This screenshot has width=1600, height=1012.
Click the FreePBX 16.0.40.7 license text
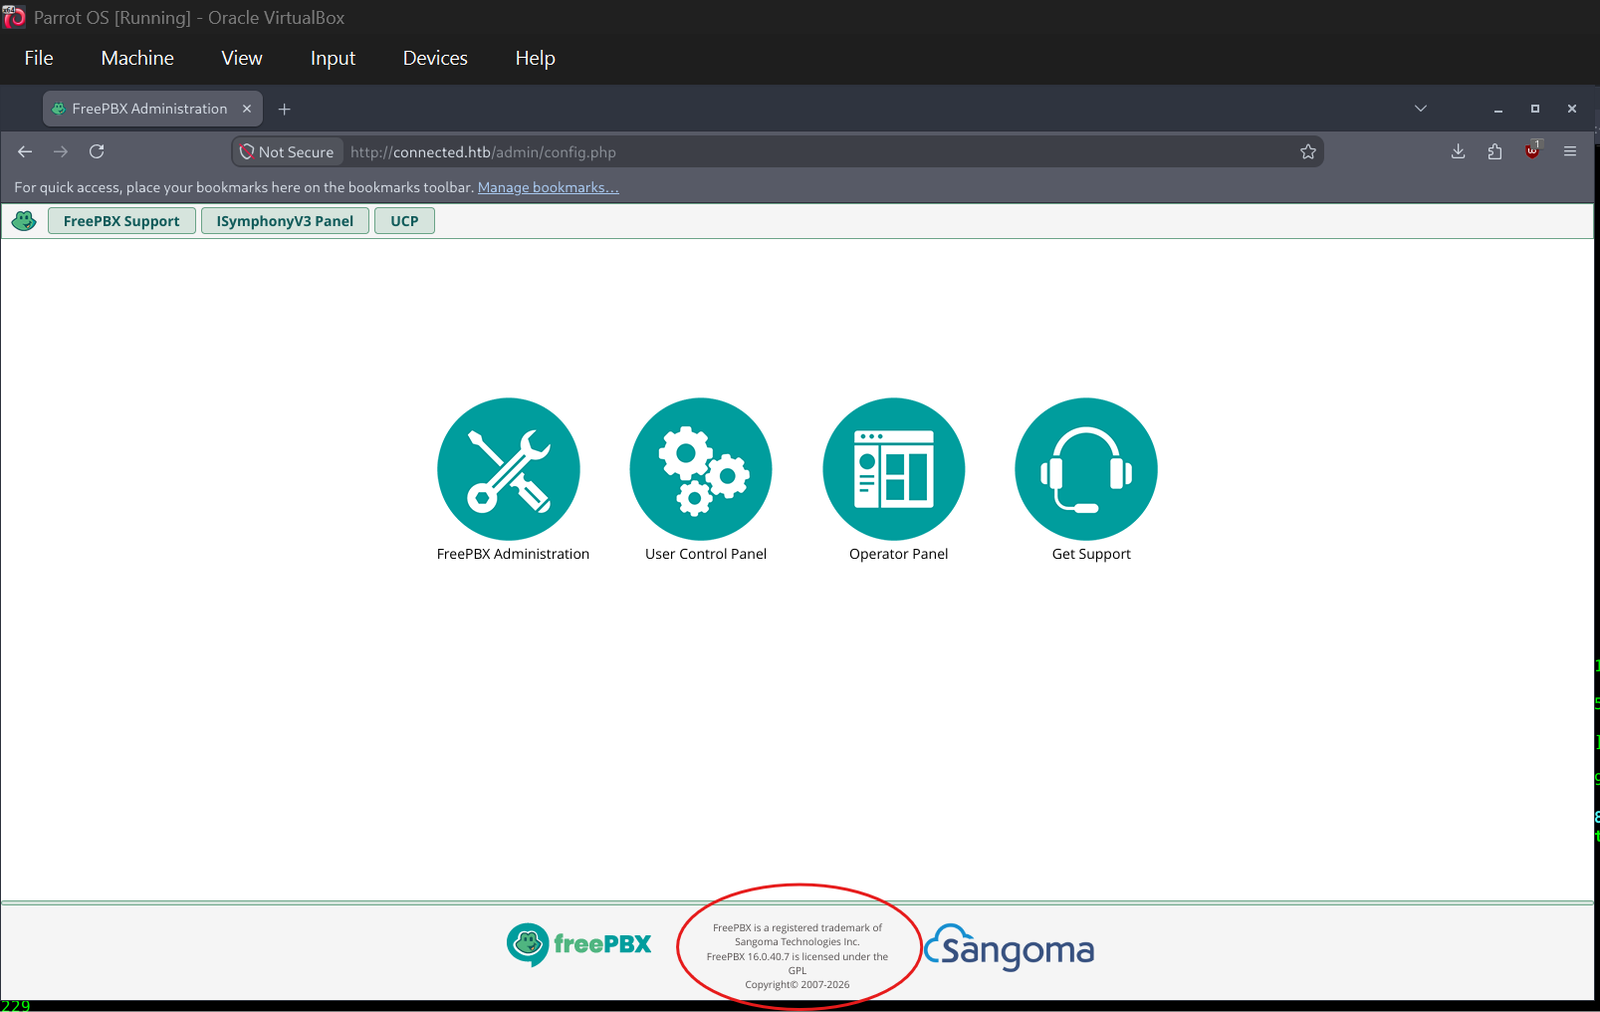(x=797, y=963)
